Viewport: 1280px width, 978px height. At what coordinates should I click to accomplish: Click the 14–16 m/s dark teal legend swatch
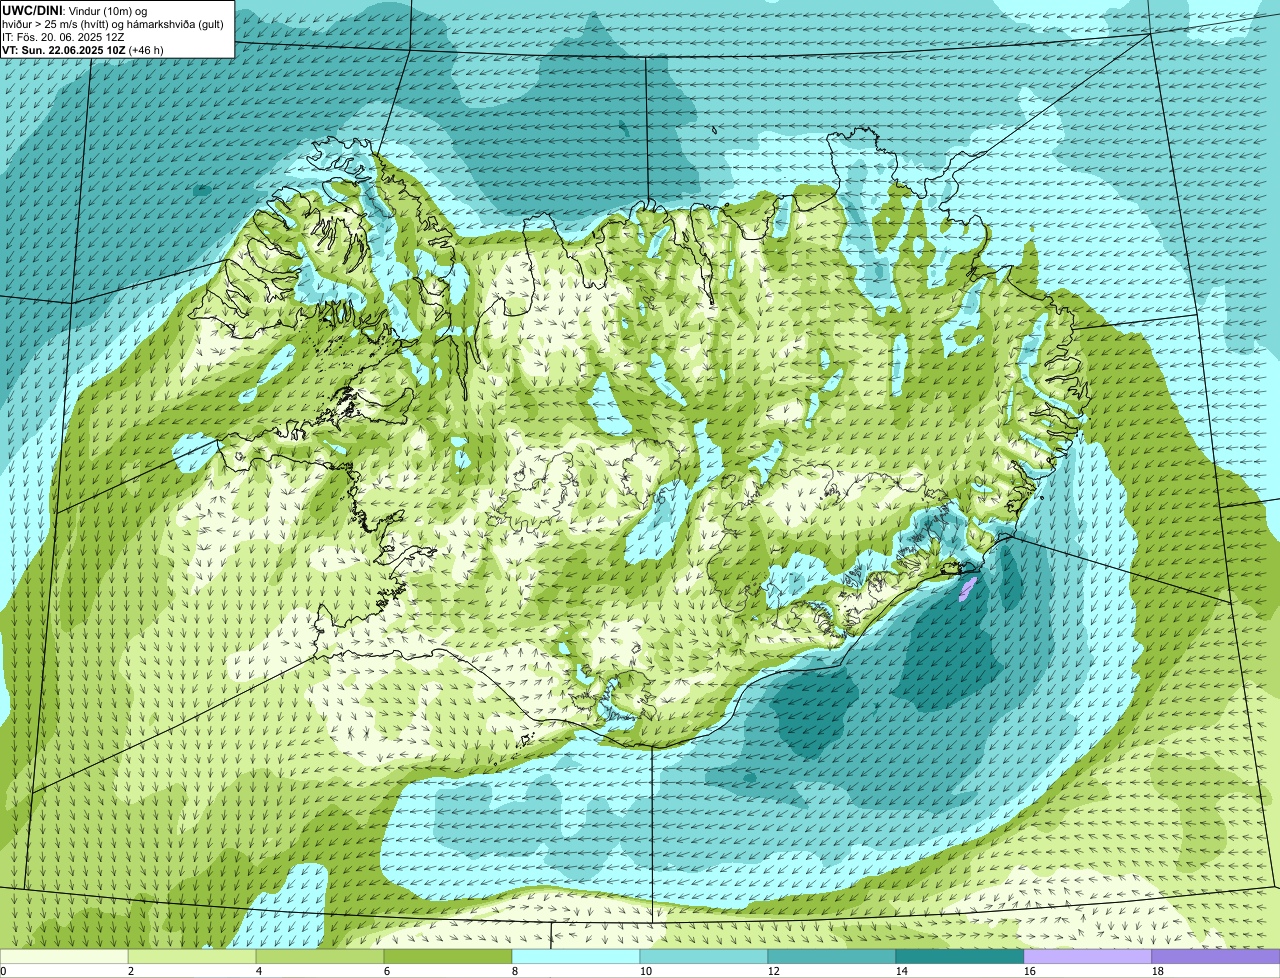[x=960, y=957]
